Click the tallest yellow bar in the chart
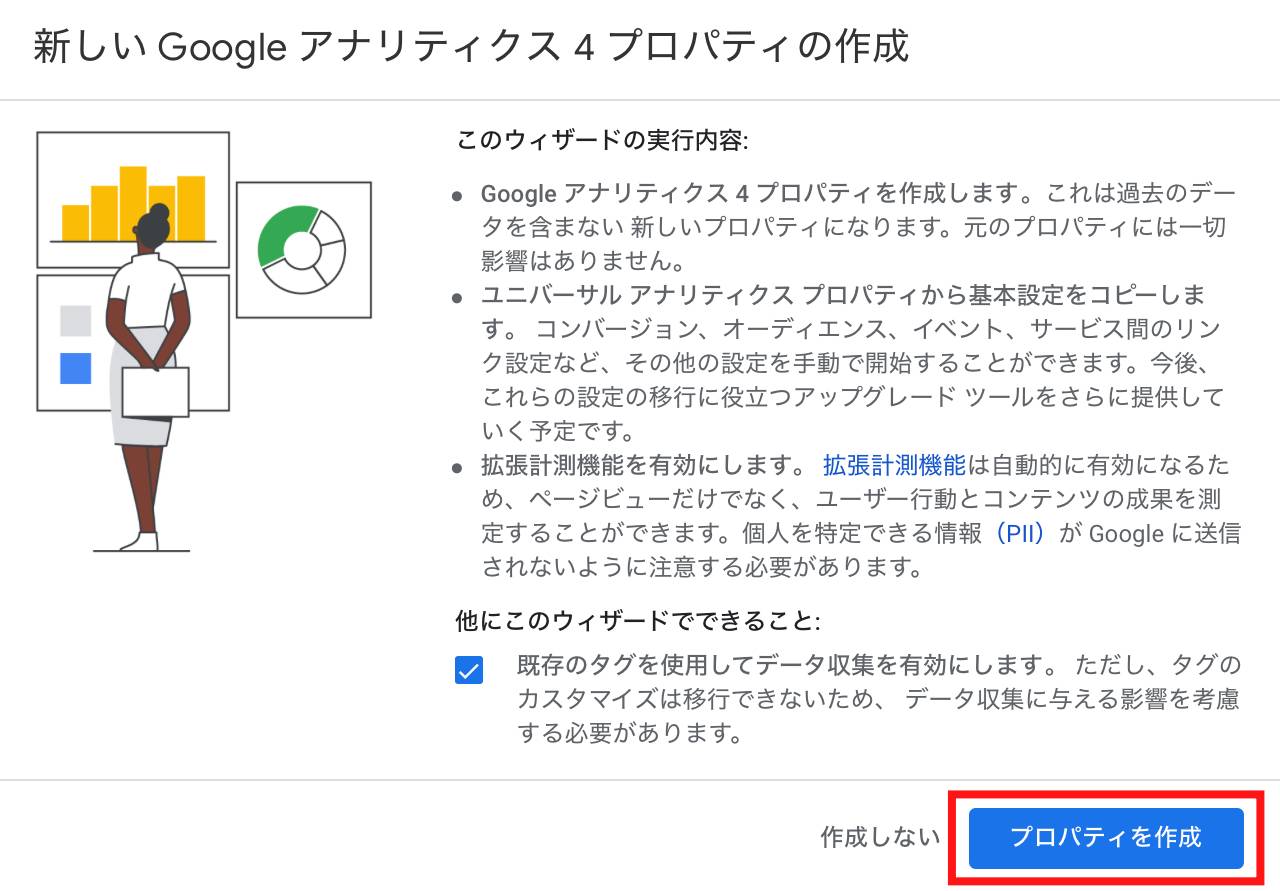The image size is (1280, 891). click(x=133, y=203)
